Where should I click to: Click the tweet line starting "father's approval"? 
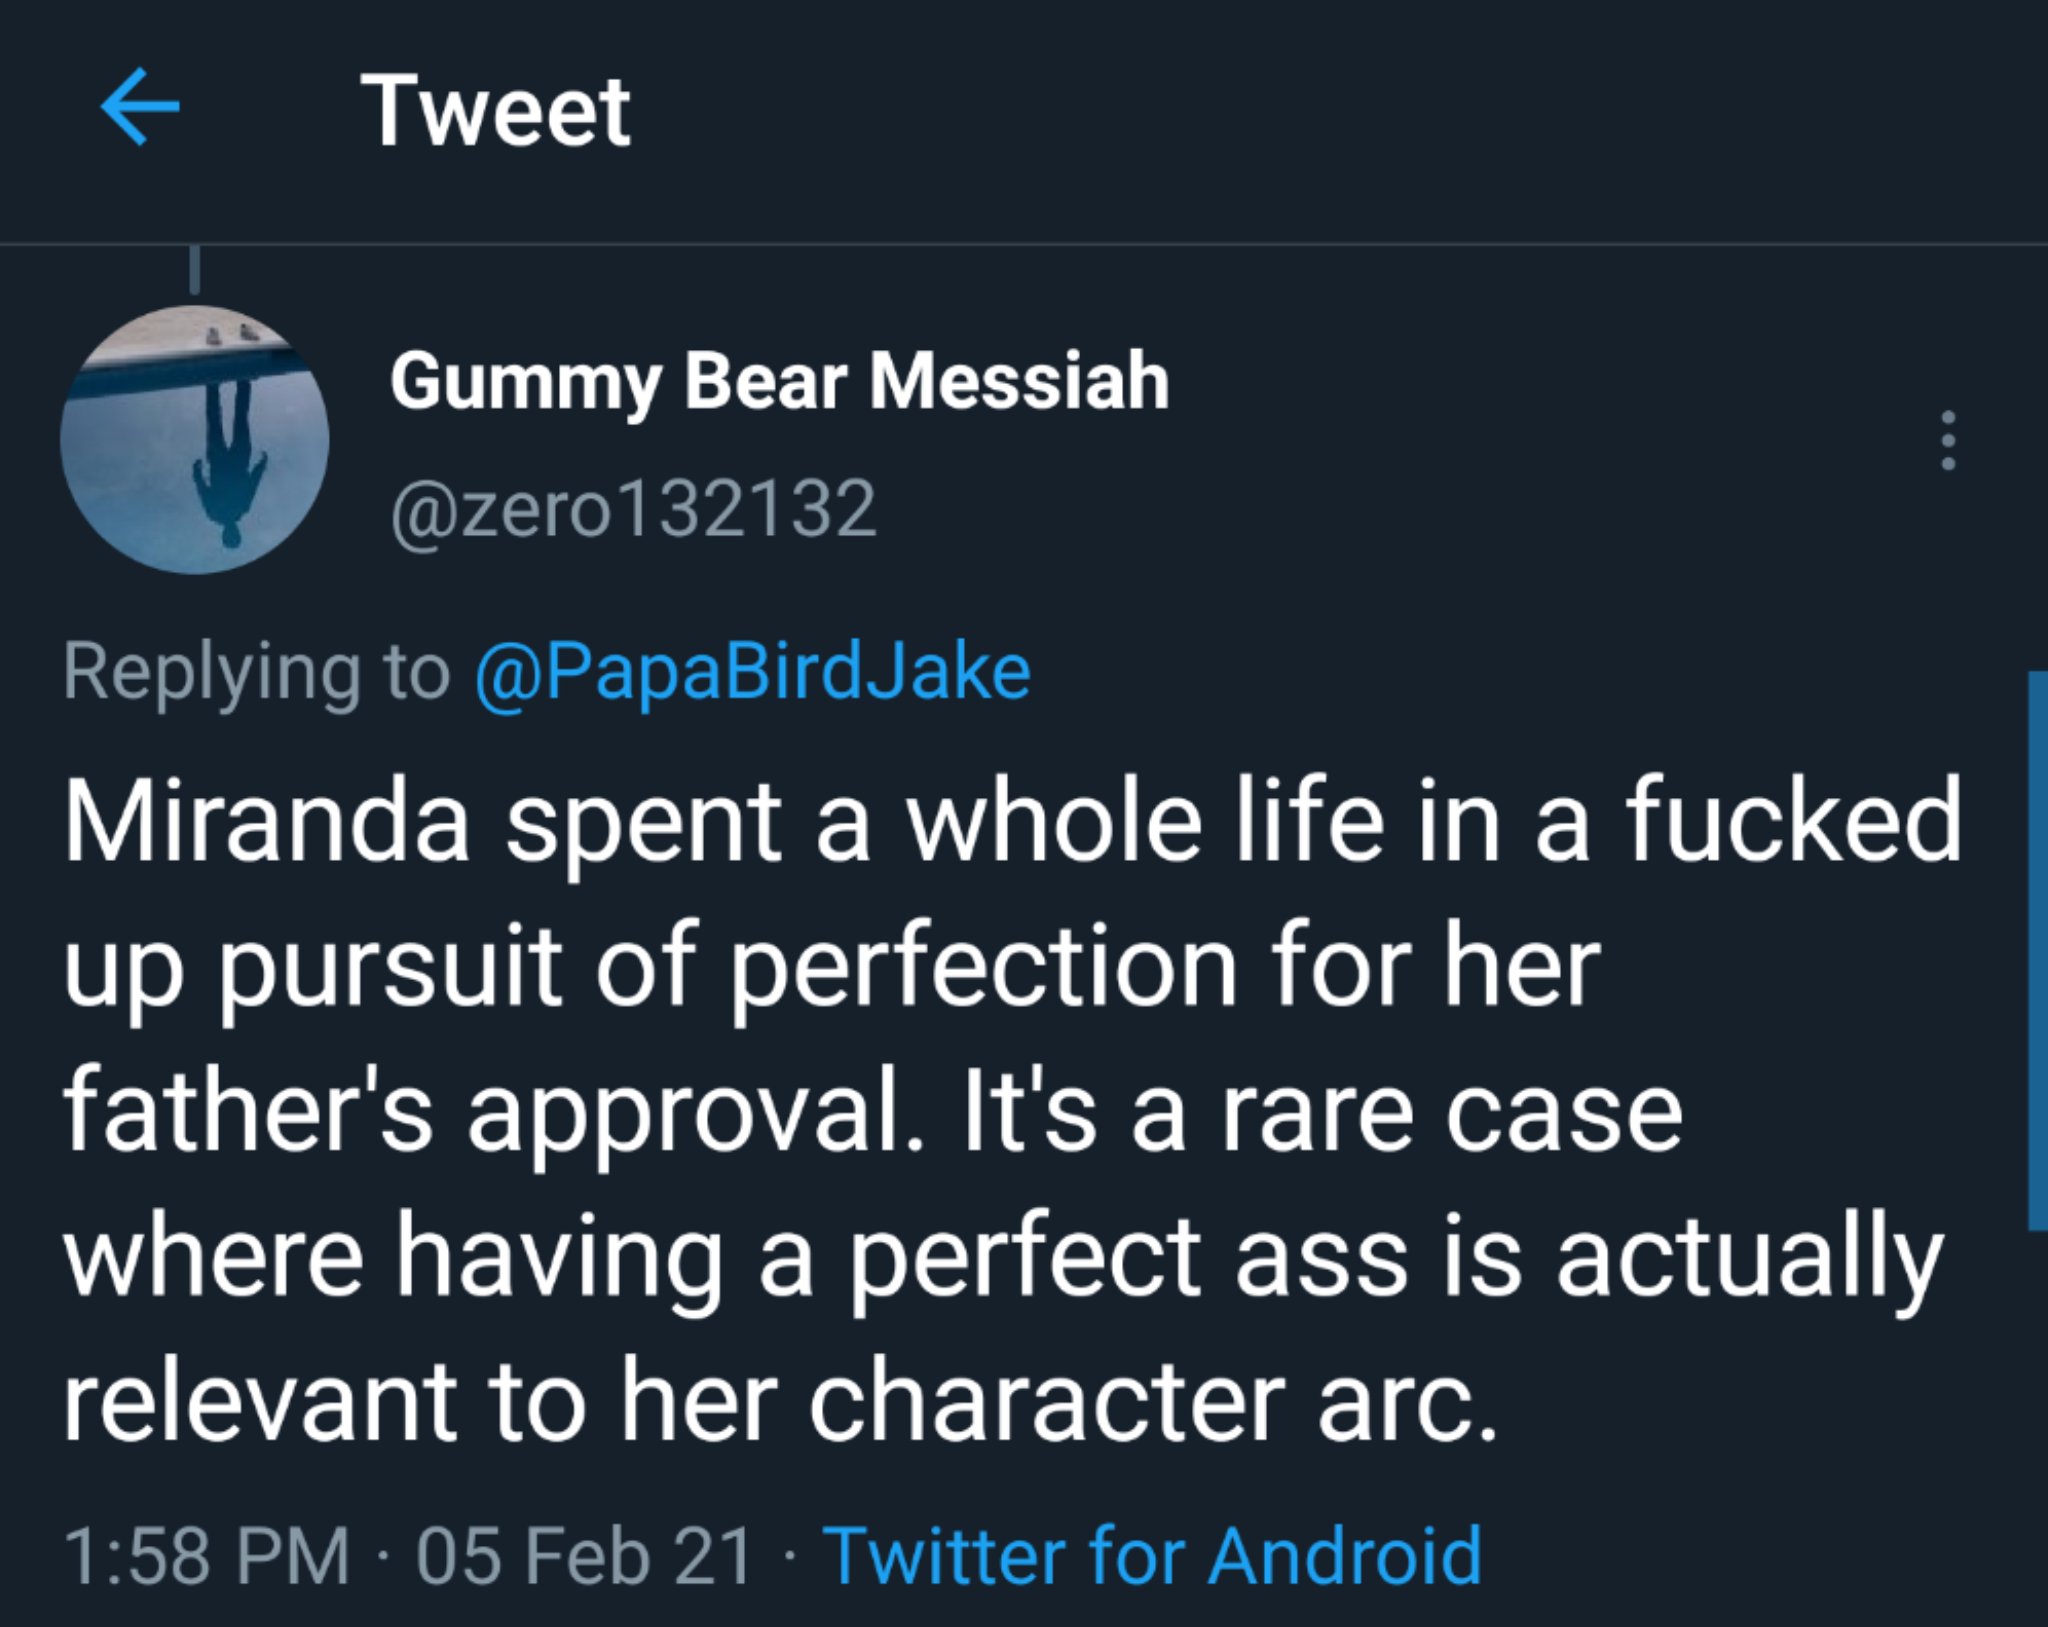click(872, 1112)
